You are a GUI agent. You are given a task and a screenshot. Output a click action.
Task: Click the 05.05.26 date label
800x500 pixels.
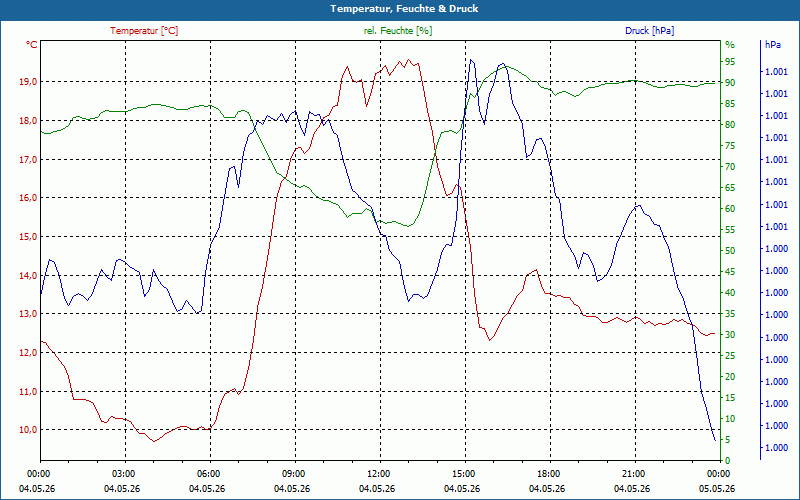(717, 489)
